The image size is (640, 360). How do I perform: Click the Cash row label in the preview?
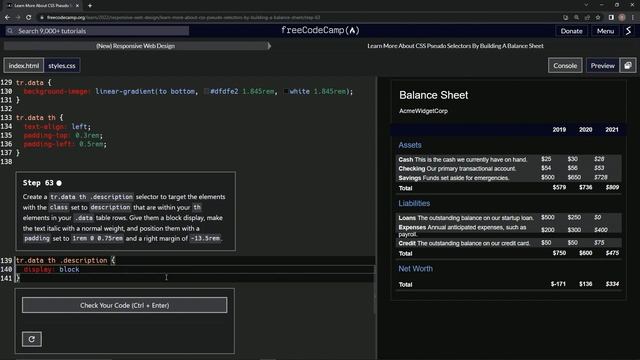pos(406,160)
